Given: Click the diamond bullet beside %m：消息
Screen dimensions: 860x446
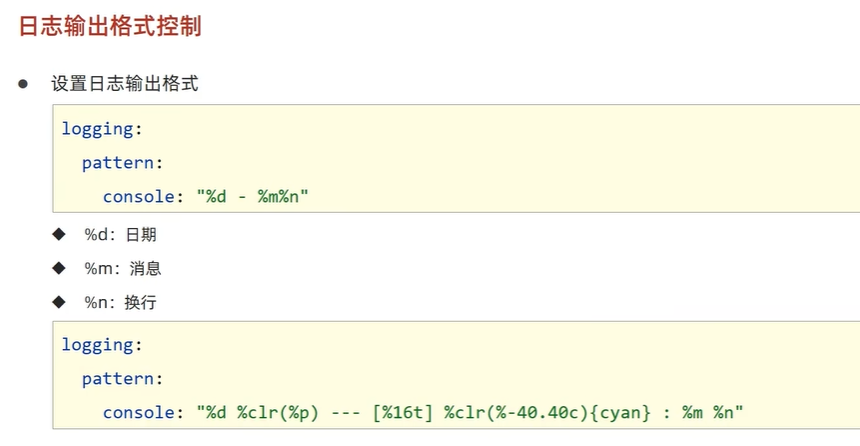Looking at the screenshot, I should click(58, 268).
